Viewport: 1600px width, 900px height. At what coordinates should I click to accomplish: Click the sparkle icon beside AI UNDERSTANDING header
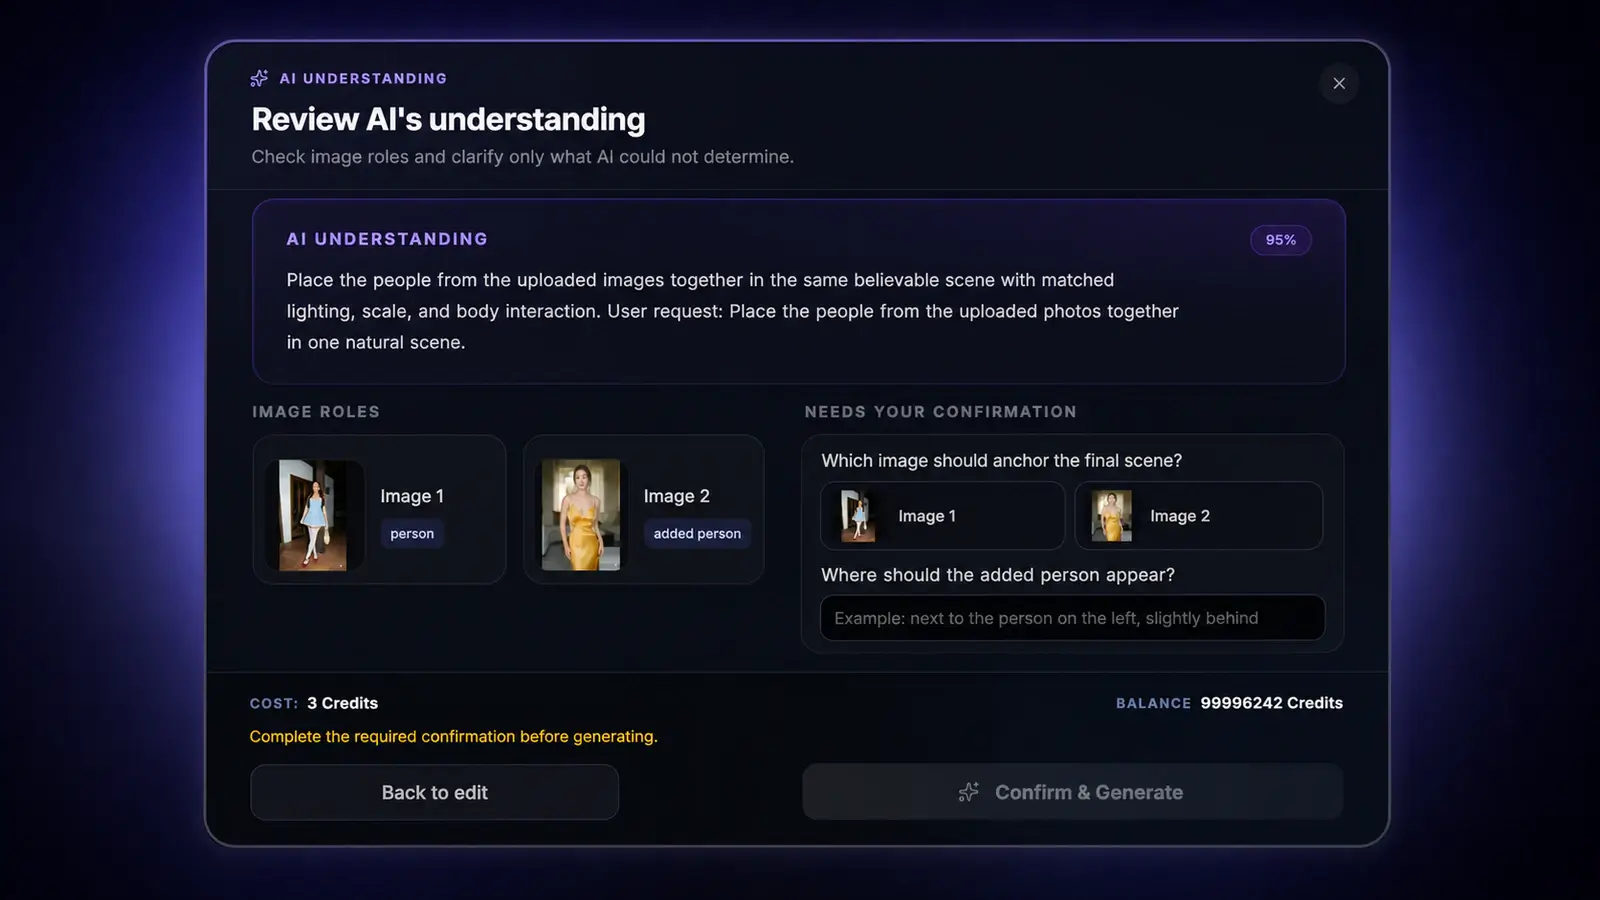pyautogui.click(x=259, y=78)
